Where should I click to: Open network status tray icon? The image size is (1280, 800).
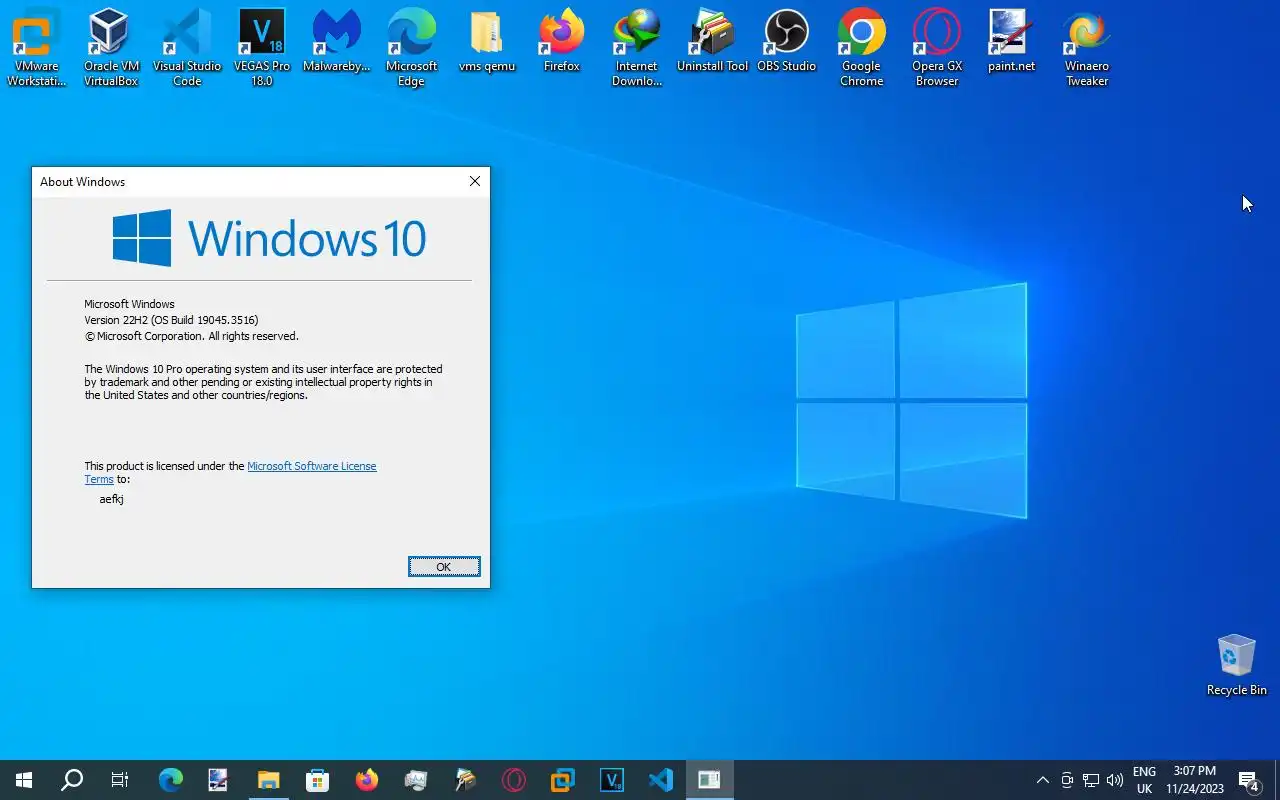(x=1091, y=780)
